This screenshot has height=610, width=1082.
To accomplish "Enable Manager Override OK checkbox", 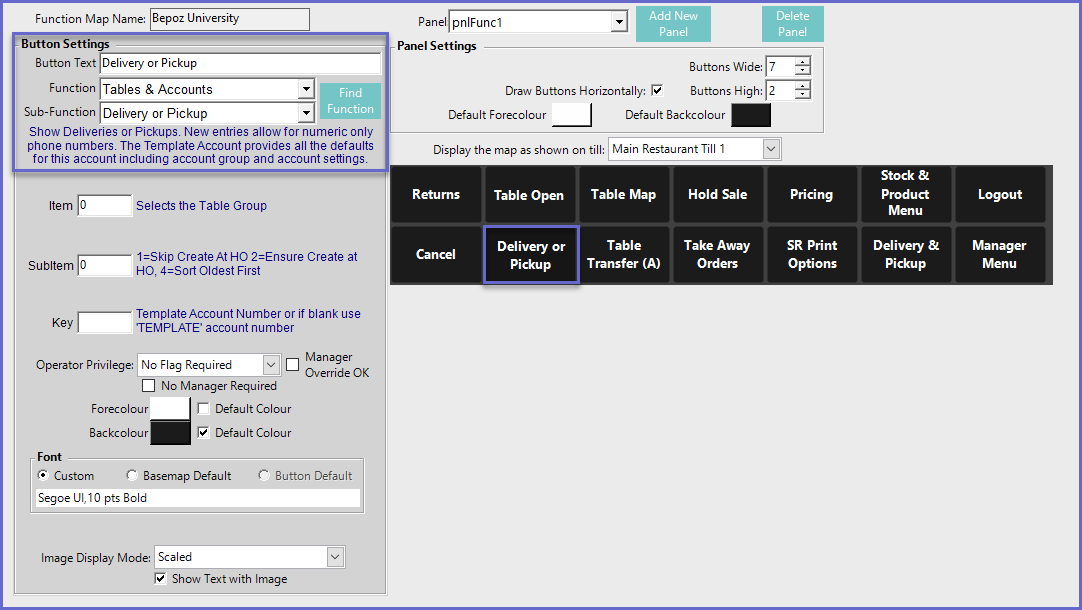I will tap(293, 364).
